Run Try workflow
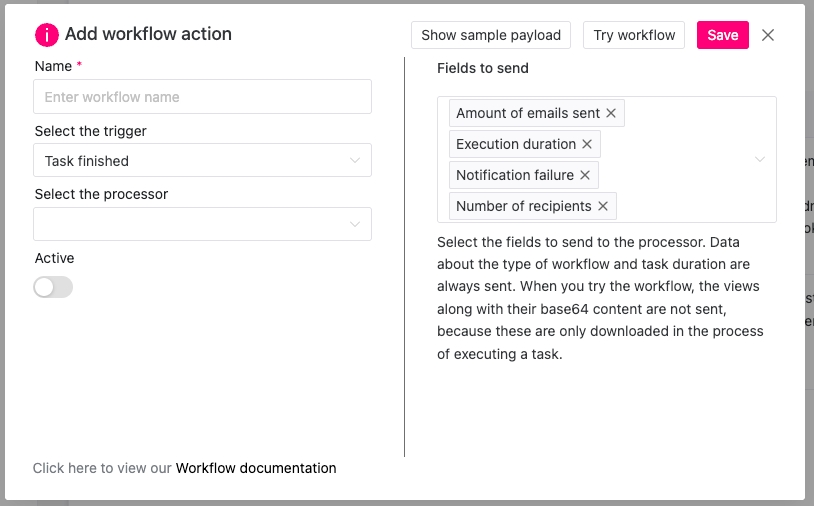This screenshot has width=814, height=506. (634, 35)
